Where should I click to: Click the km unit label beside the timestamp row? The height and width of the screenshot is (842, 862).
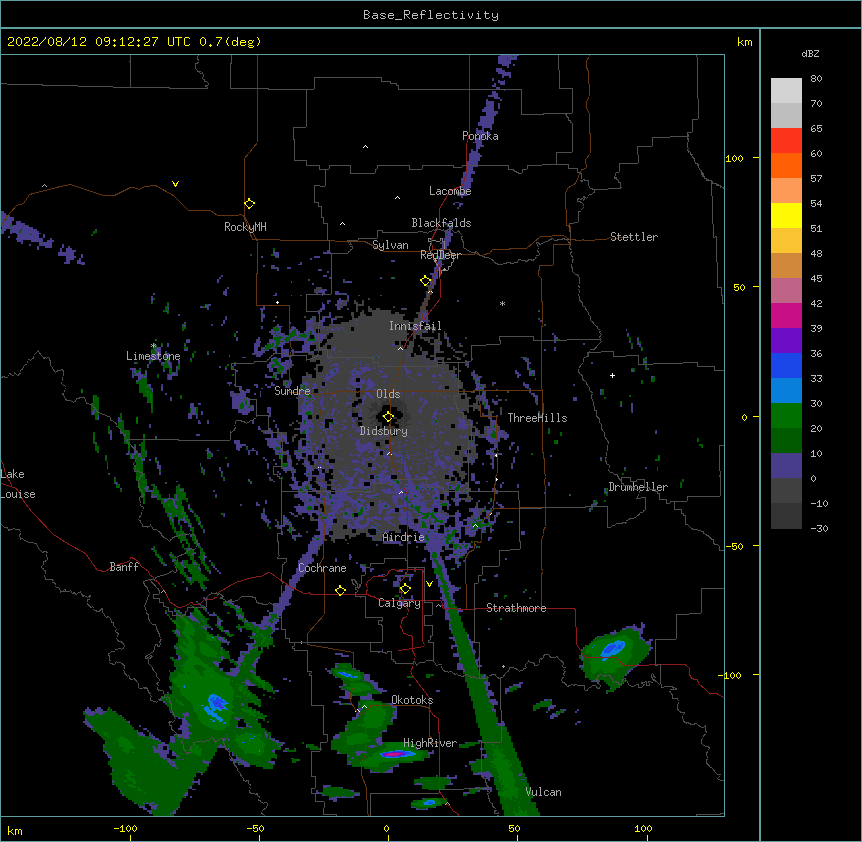[x=744, y=42]
